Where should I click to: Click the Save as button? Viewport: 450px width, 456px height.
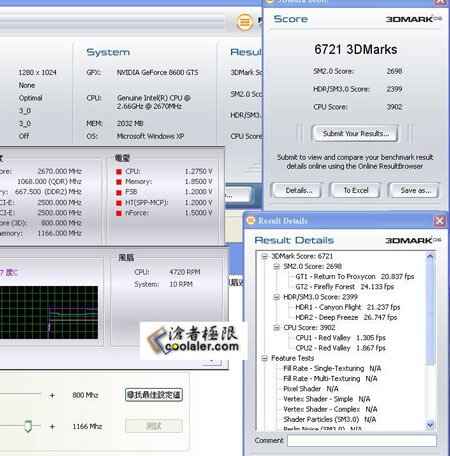(415, 190)
